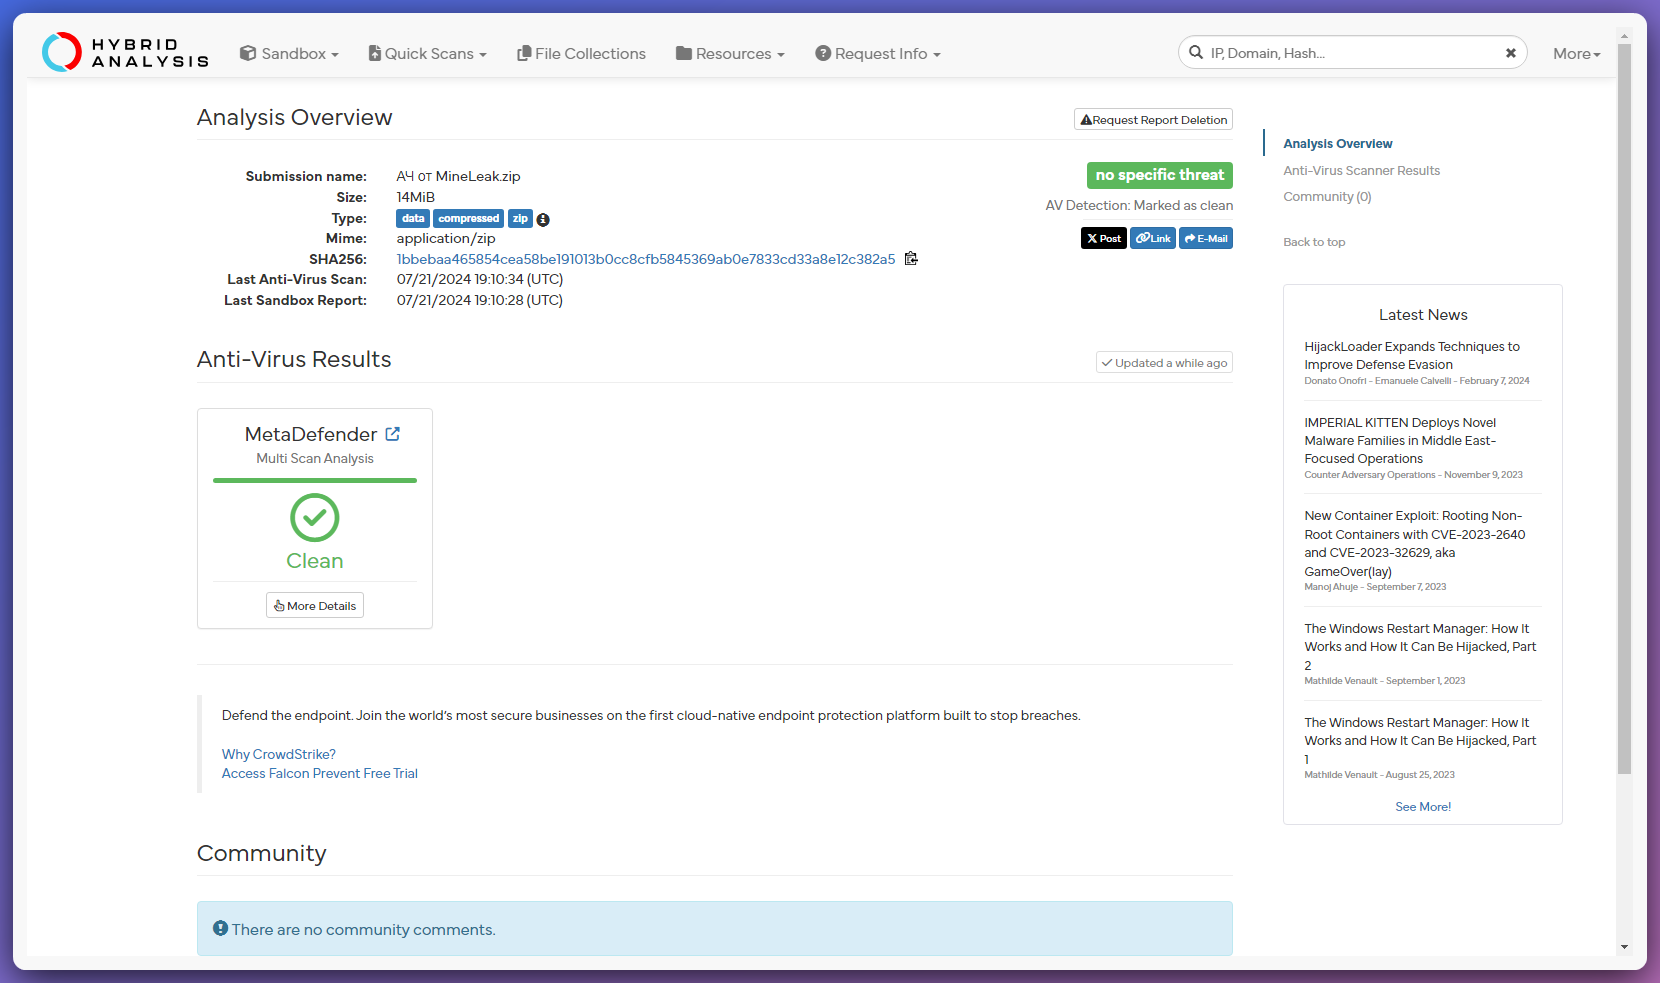Viewport: 1660px width, 983px height.
Task: Click See More! news link
Action: coord(1423,807)
